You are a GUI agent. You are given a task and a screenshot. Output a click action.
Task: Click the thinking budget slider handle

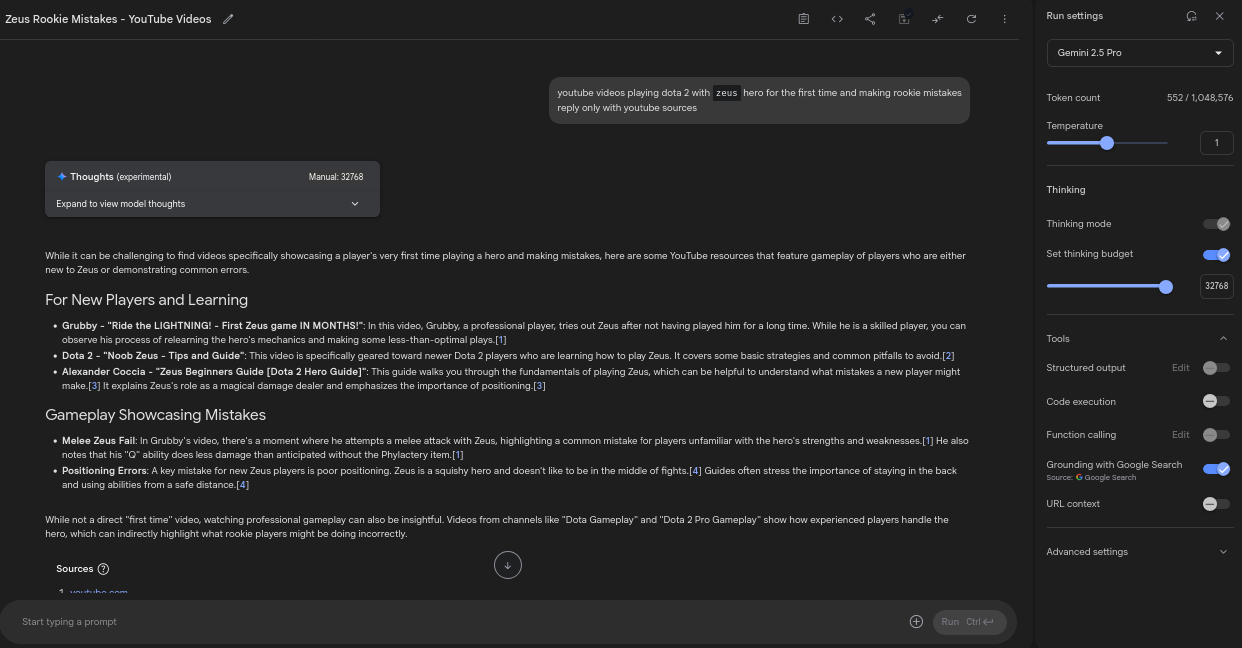pos(1165,286)
